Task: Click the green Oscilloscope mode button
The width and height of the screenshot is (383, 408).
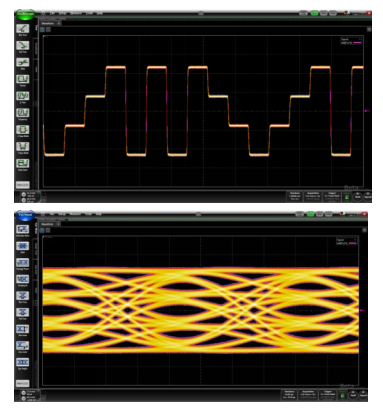Action: click(x=25, y=14)
